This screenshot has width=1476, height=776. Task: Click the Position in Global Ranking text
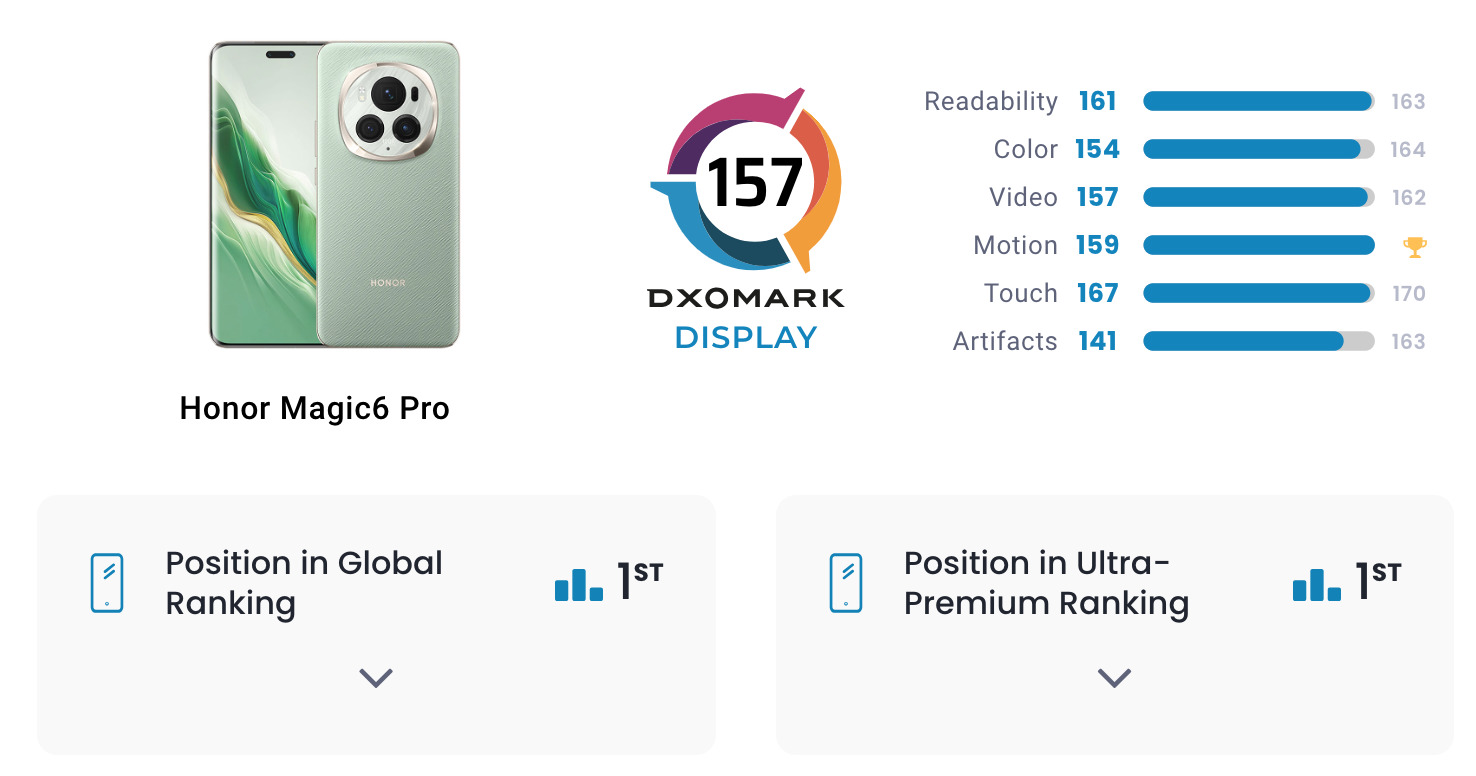tap(304, 583)
